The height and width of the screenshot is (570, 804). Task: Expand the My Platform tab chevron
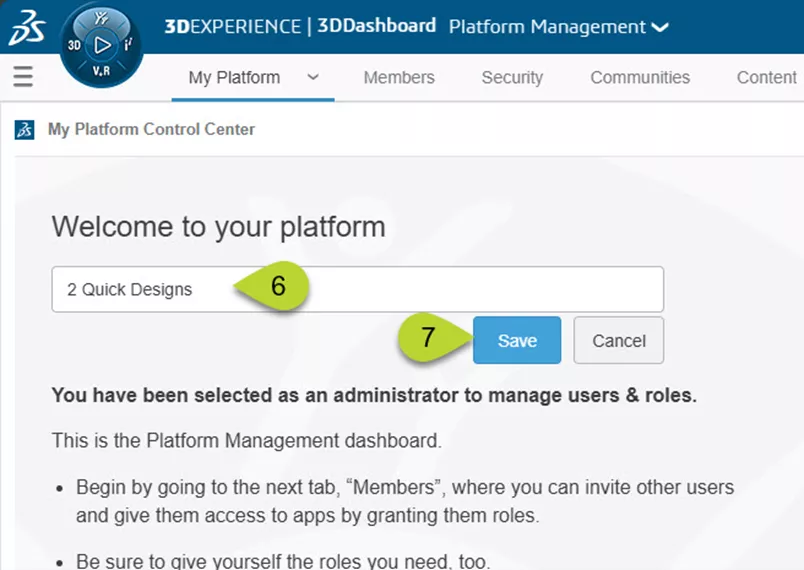313,77
